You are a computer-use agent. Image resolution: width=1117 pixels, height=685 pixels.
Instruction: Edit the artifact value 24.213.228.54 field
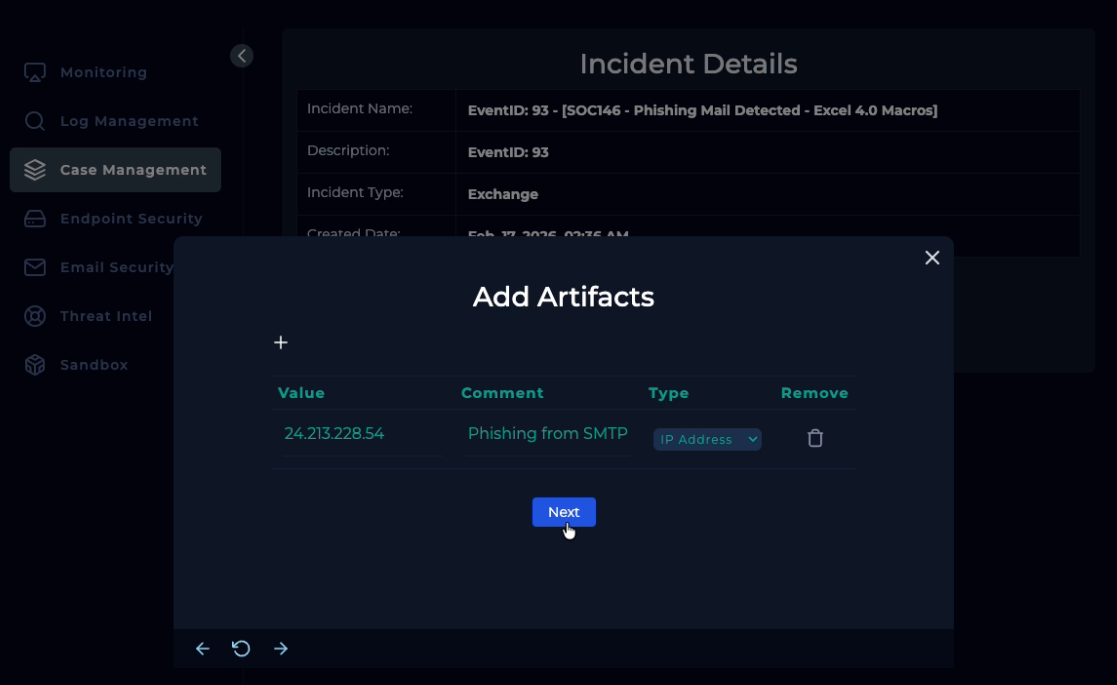point(358,434)
